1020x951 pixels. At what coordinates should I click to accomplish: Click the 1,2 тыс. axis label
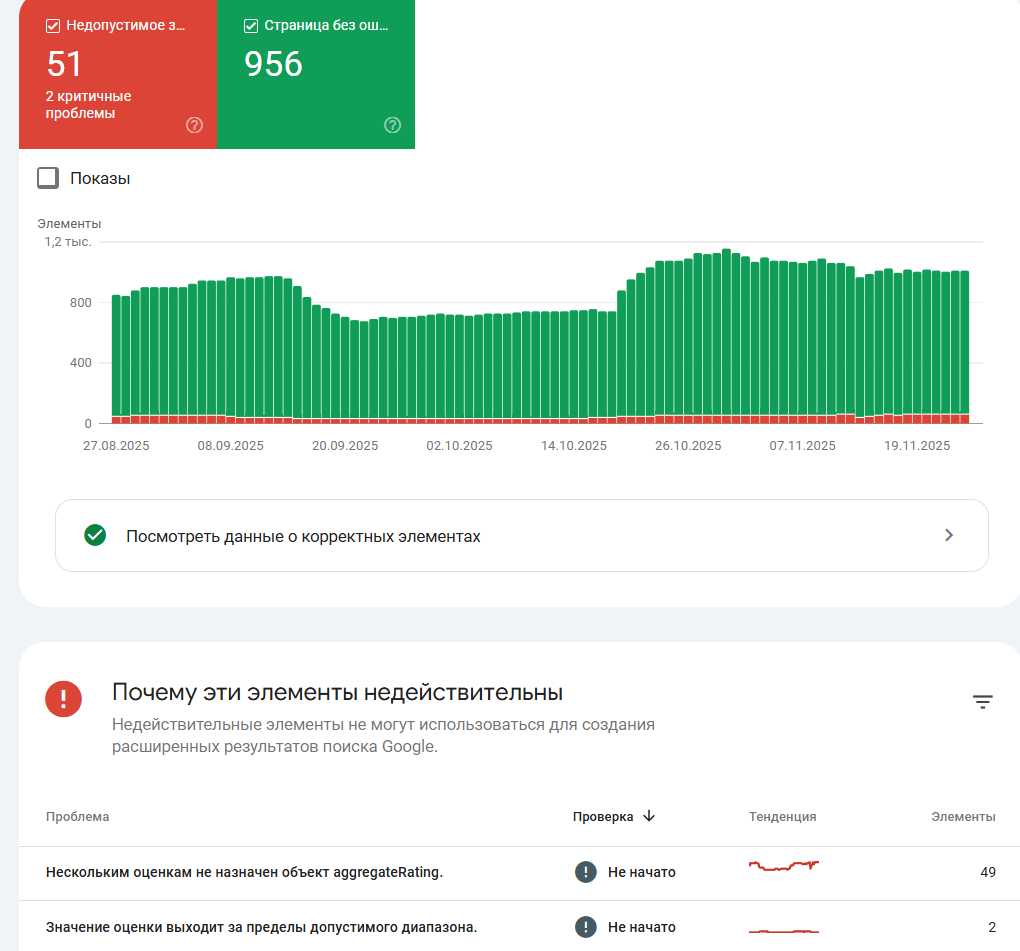(x=68, y=242)
